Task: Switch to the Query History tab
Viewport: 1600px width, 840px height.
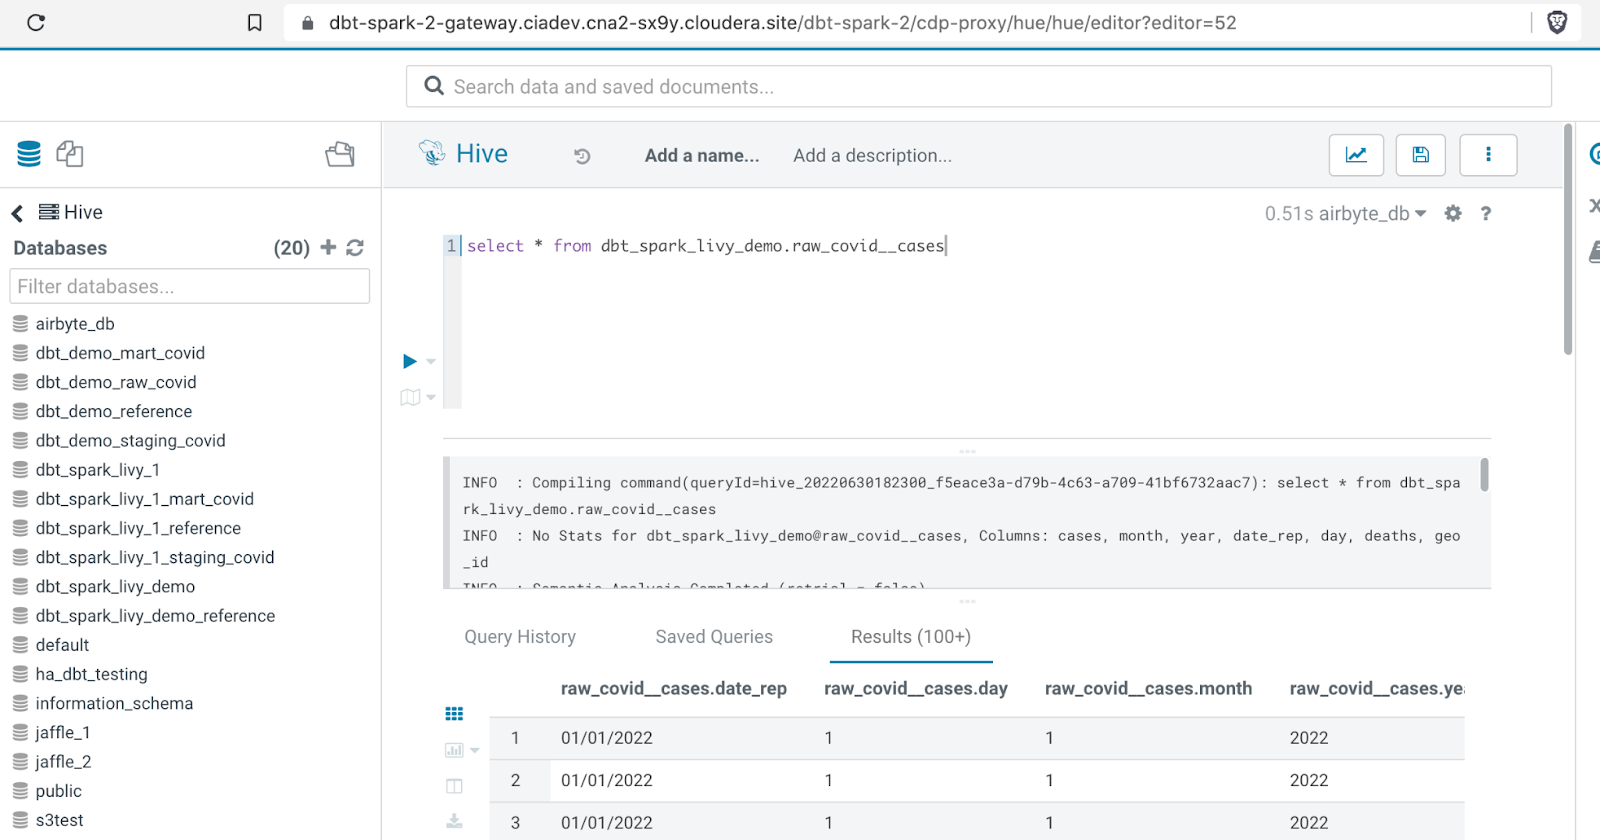Action: click(520, 637)
